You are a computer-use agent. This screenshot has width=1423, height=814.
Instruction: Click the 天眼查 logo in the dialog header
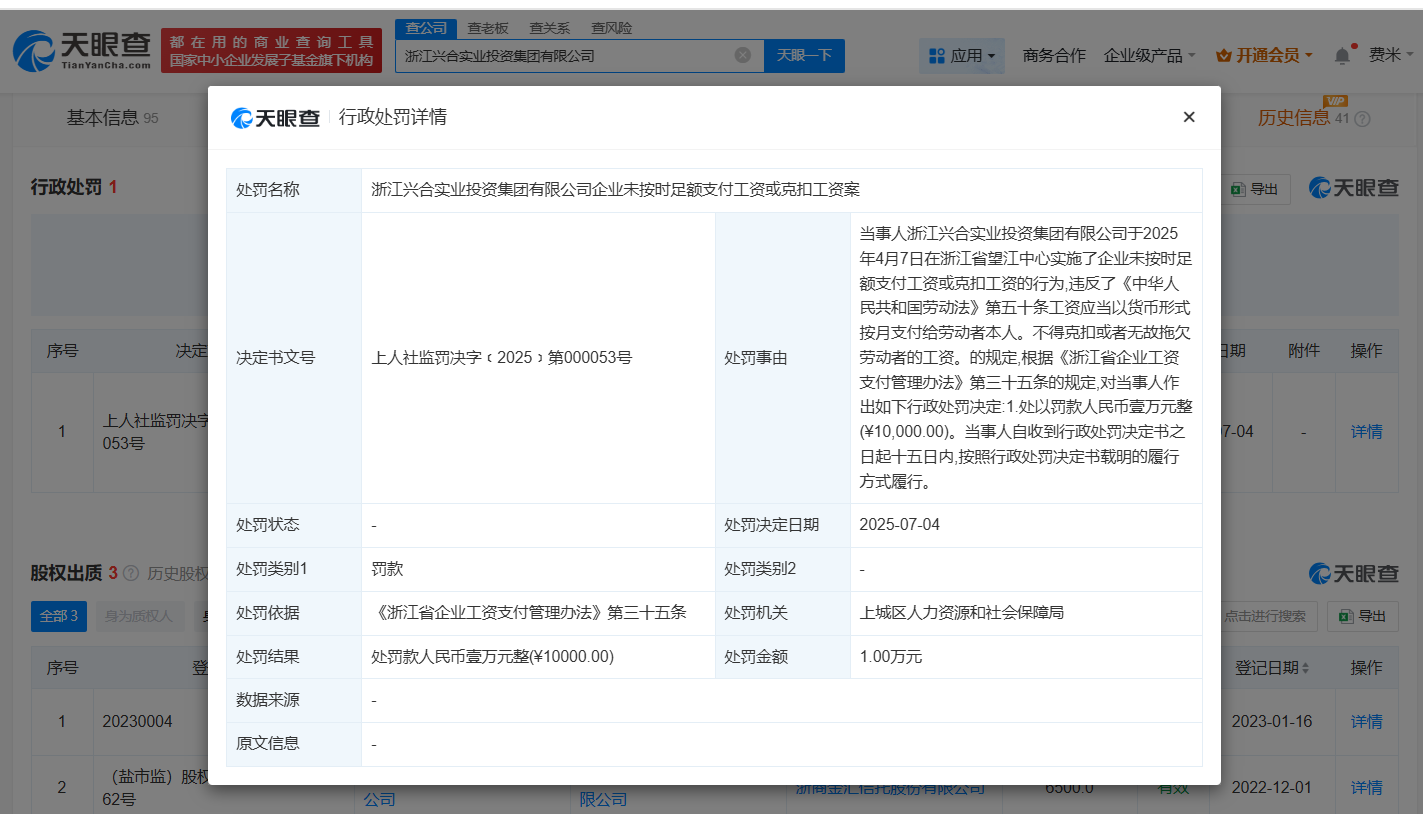point(275,117)
